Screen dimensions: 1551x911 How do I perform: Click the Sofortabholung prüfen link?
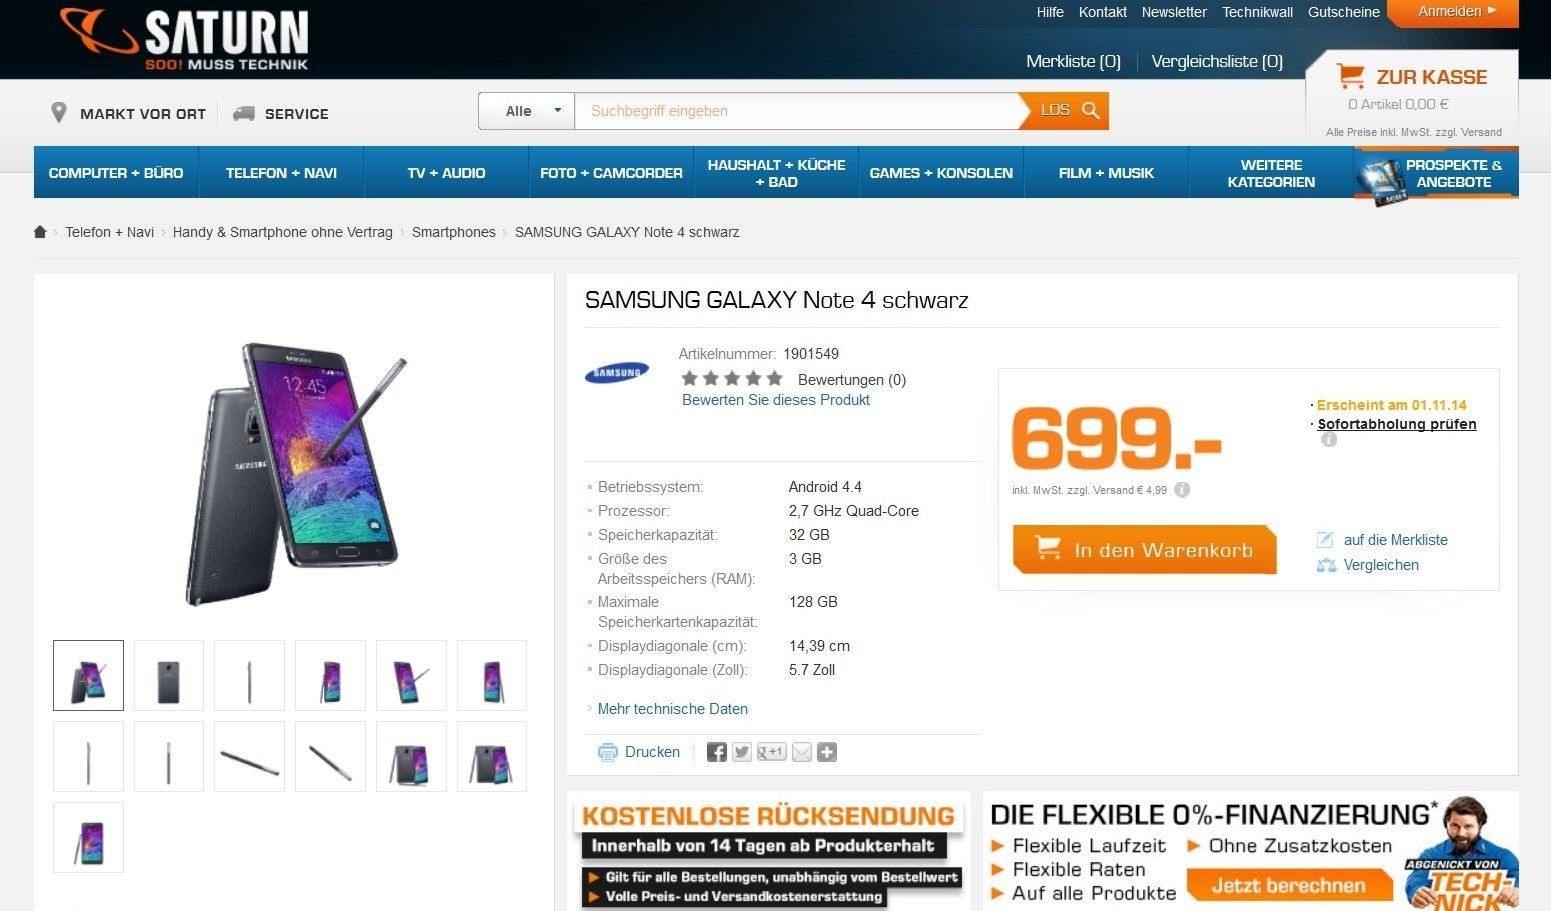click(1397, 424)
